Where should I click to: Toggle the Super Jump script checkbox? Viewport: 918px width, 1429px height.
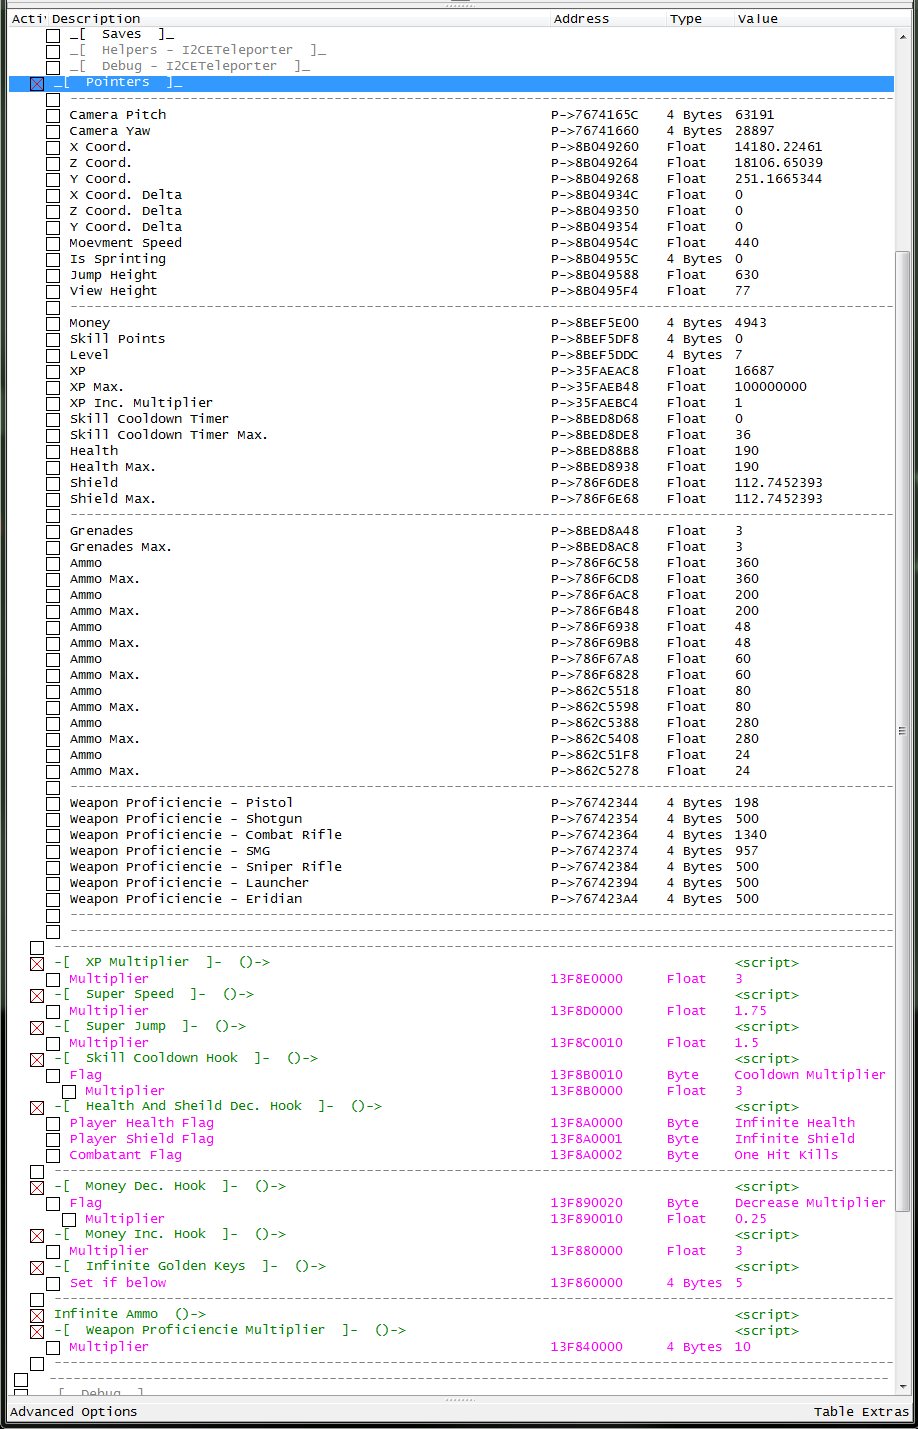(x=37, y=1028)
